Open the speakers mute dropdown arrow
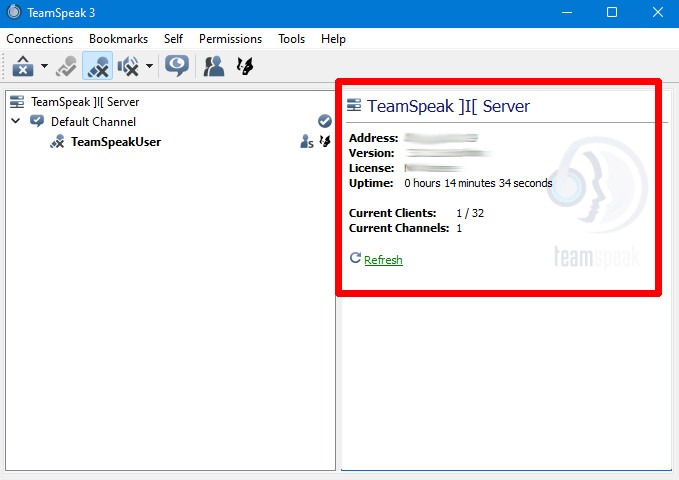Image resolution: width=679 pixels, height=480 pixels. click(x=149, y=66)
